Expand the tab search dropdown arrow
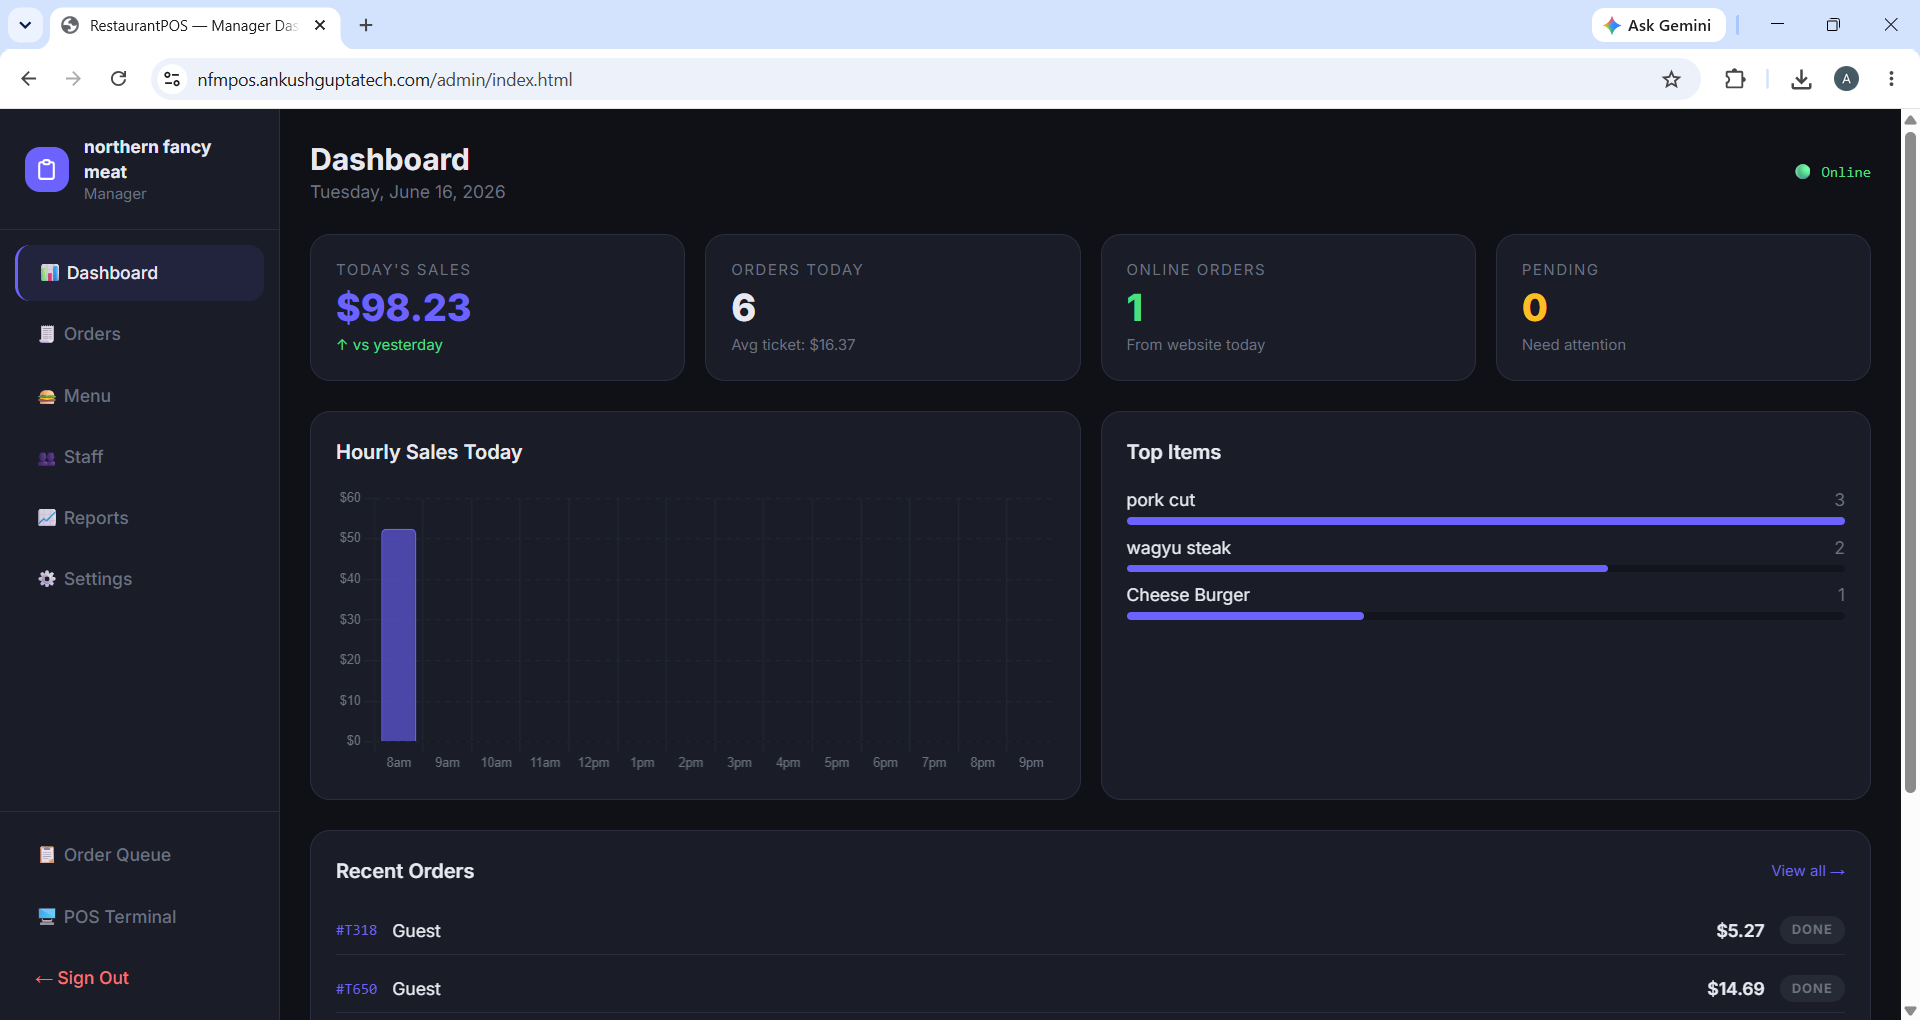The image size is (1920, 1020). pyautogui.click(x=25, y=25)
